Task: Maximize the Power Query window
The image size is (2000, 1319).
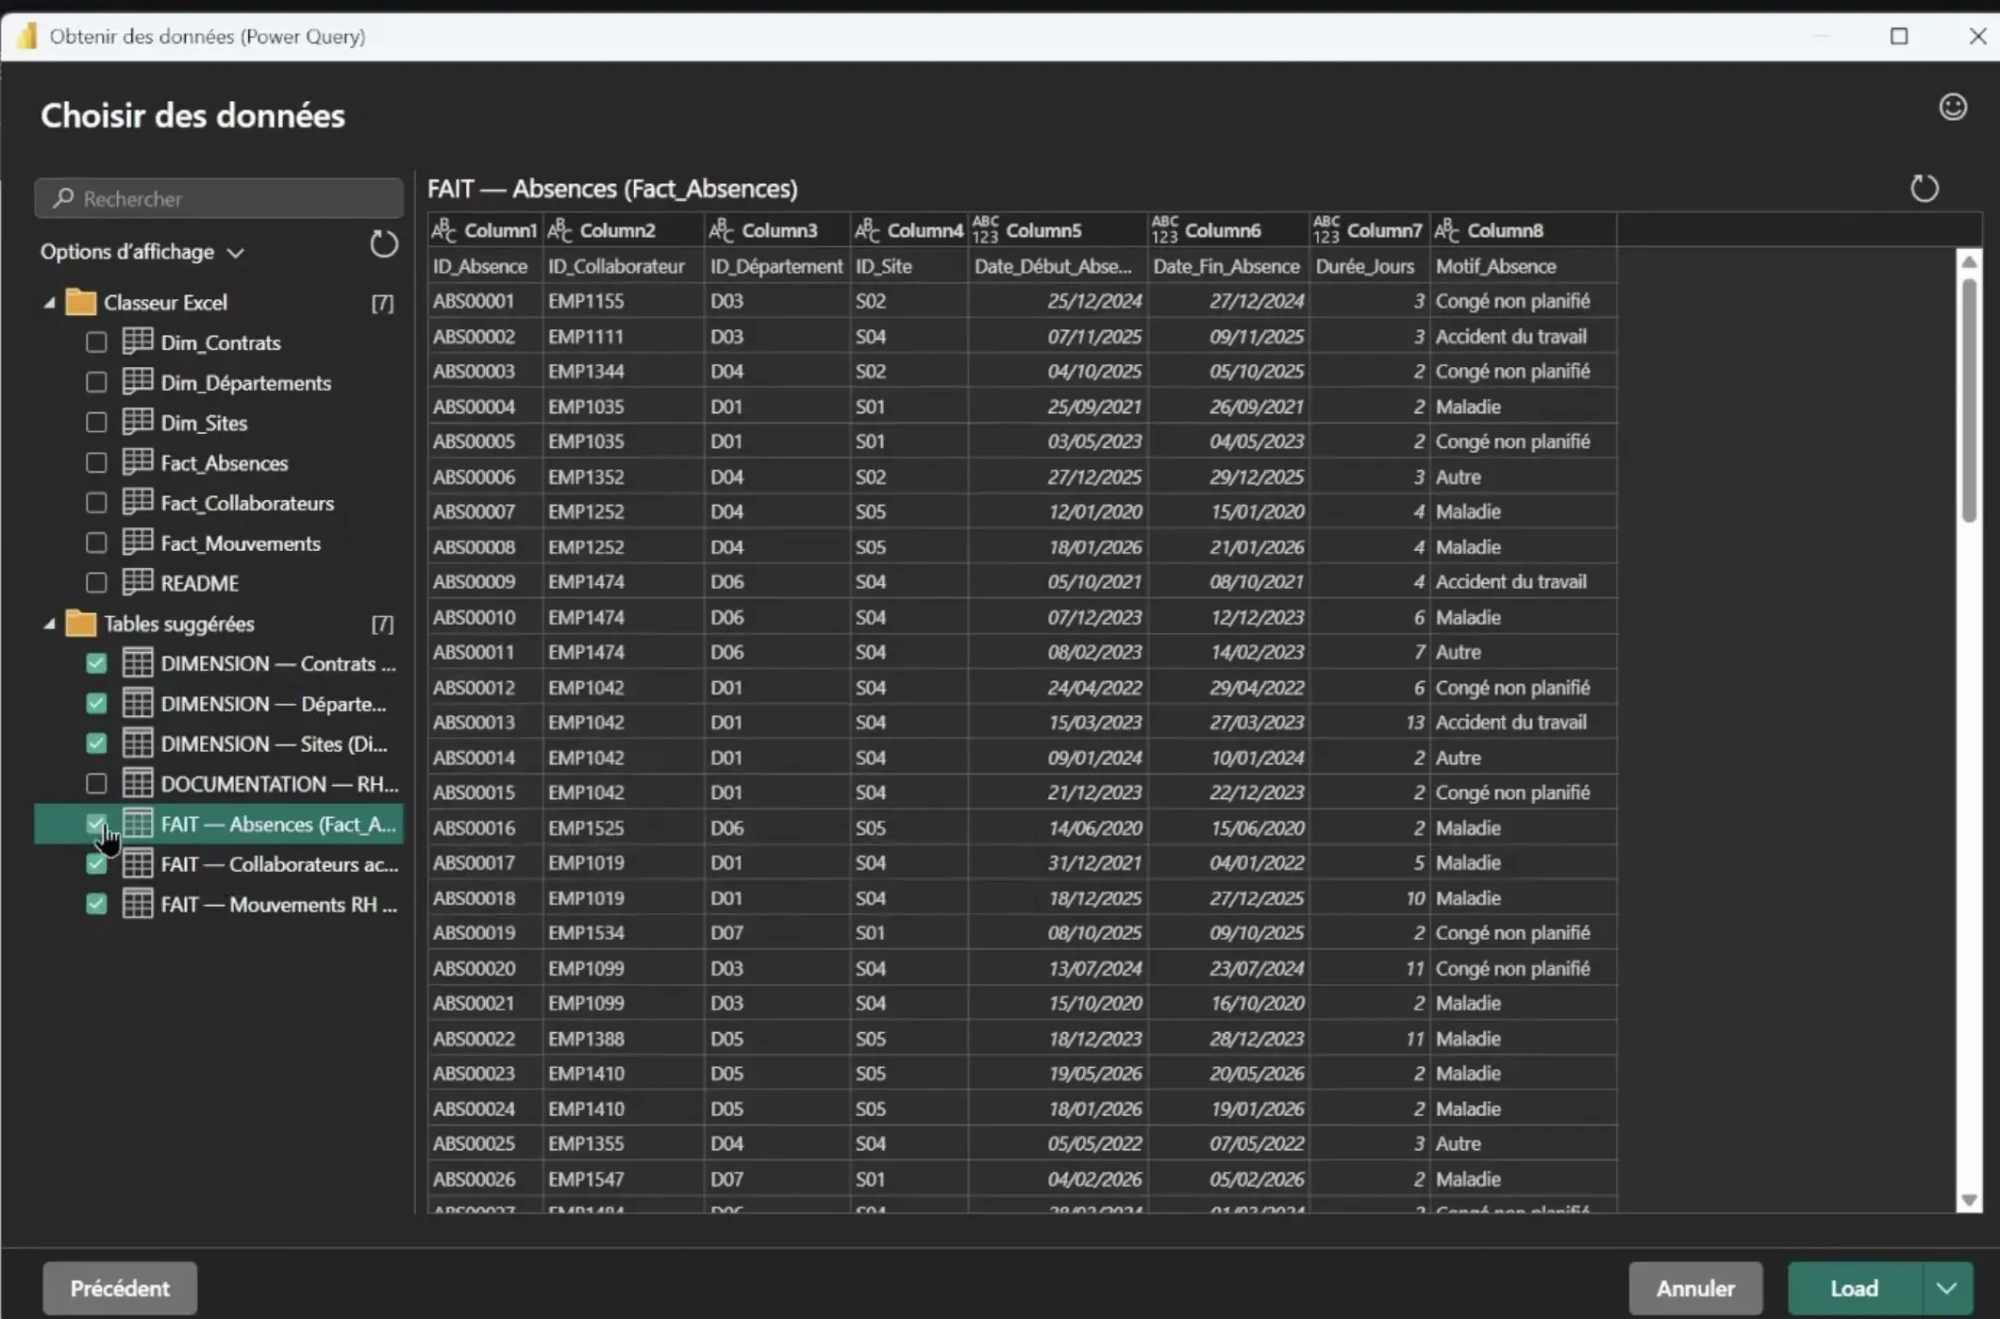Action: coord(1899,36)
